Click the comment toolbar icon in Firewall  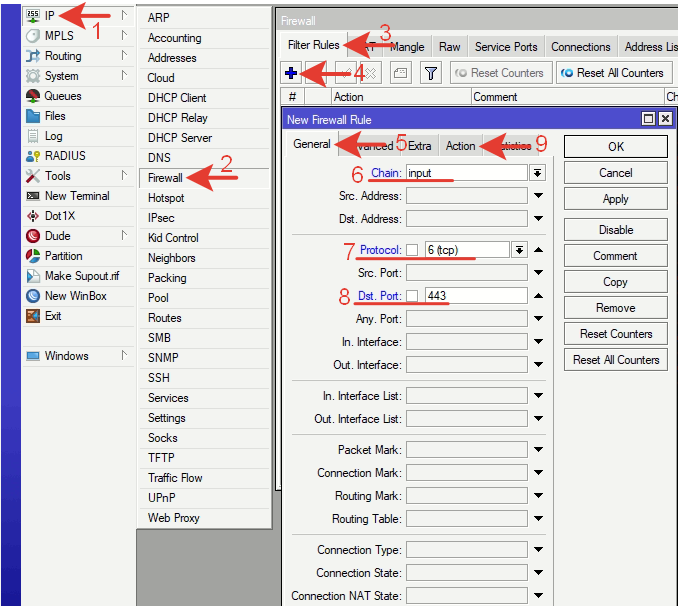coord(400,73)
